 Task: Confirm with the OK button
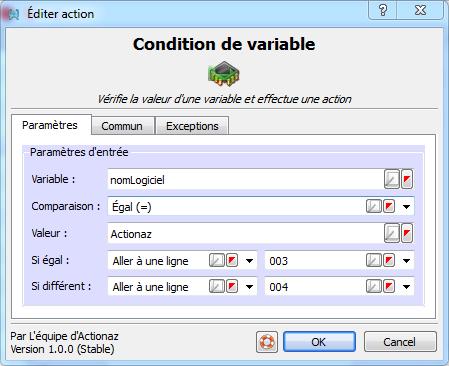[x=319, y=342]
